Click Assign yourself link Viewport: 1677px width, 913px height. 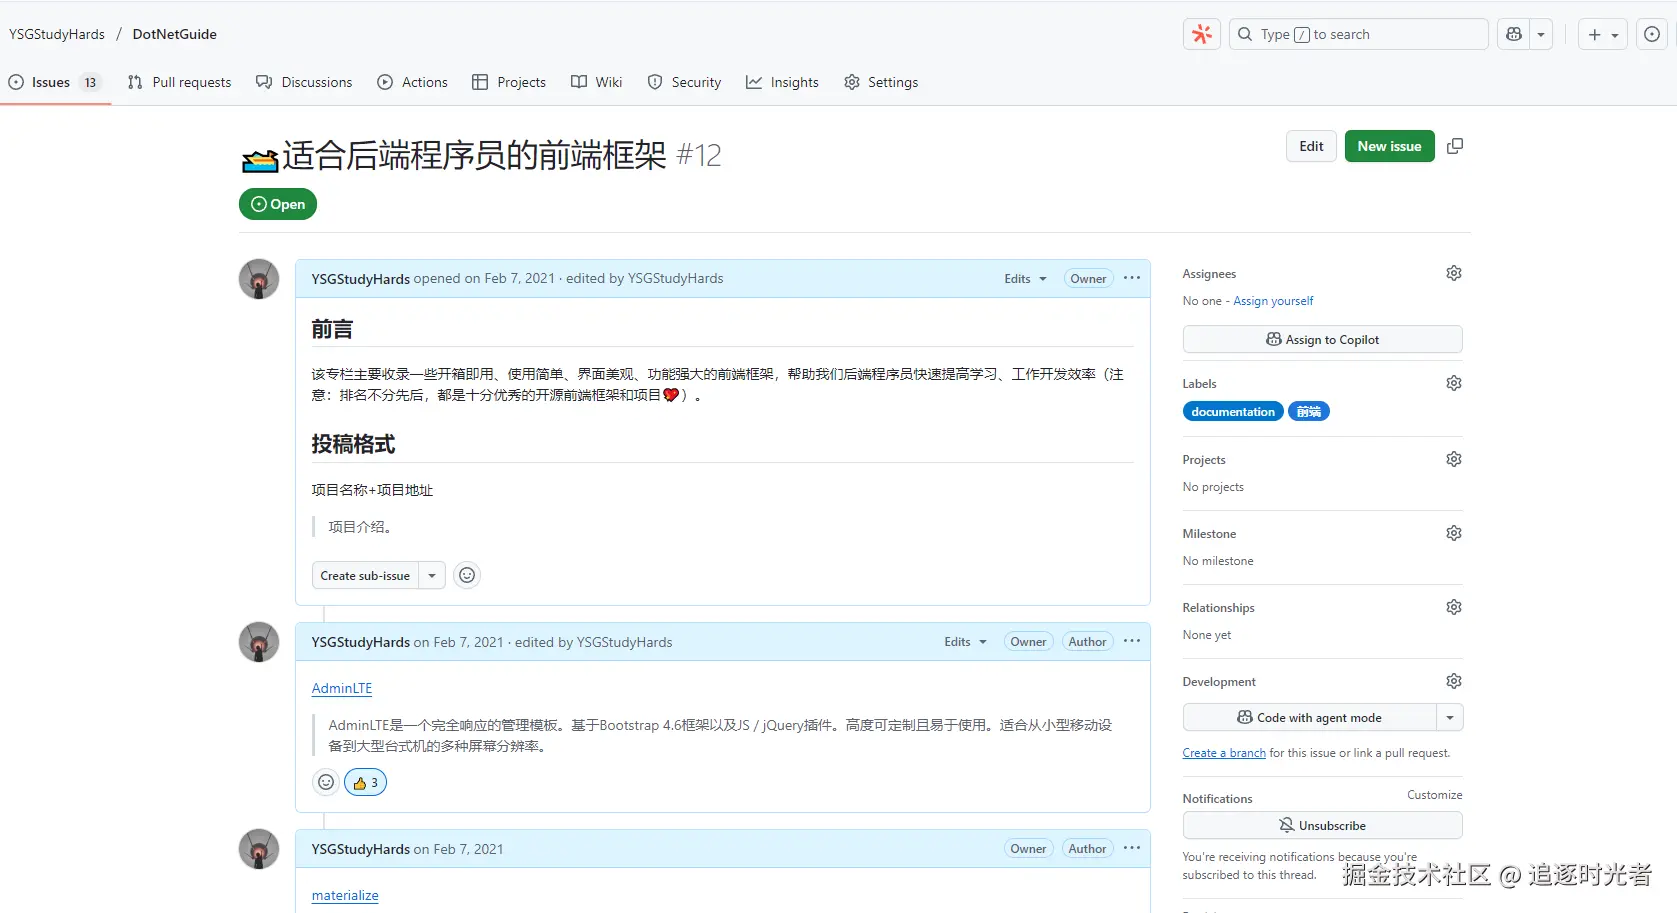[1273, 301]
